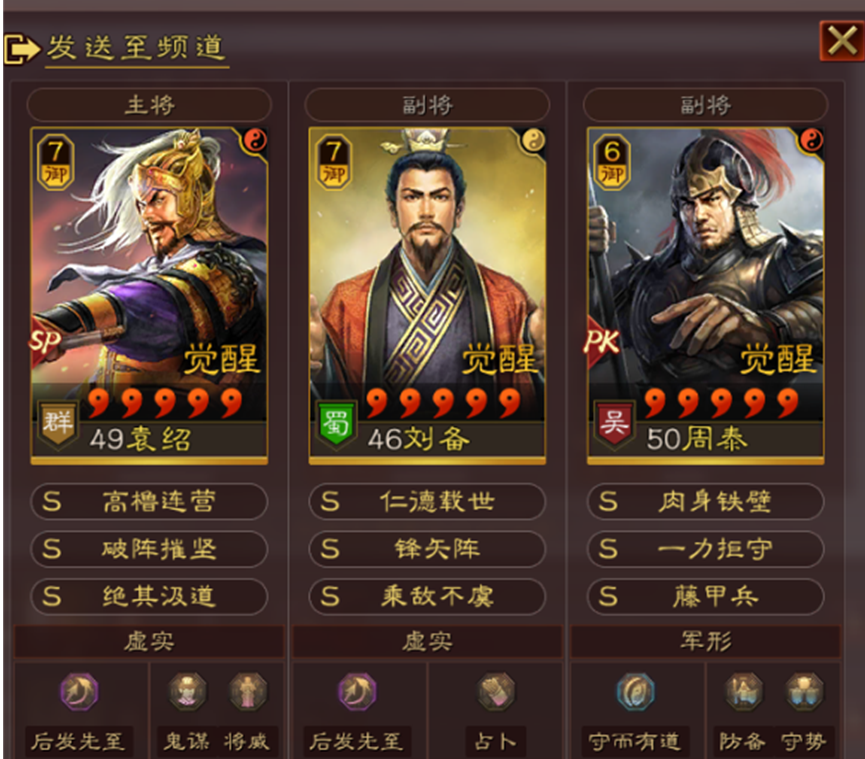
Task: Select the 锋矢阵 skill slot
Action: coord(427,549)
